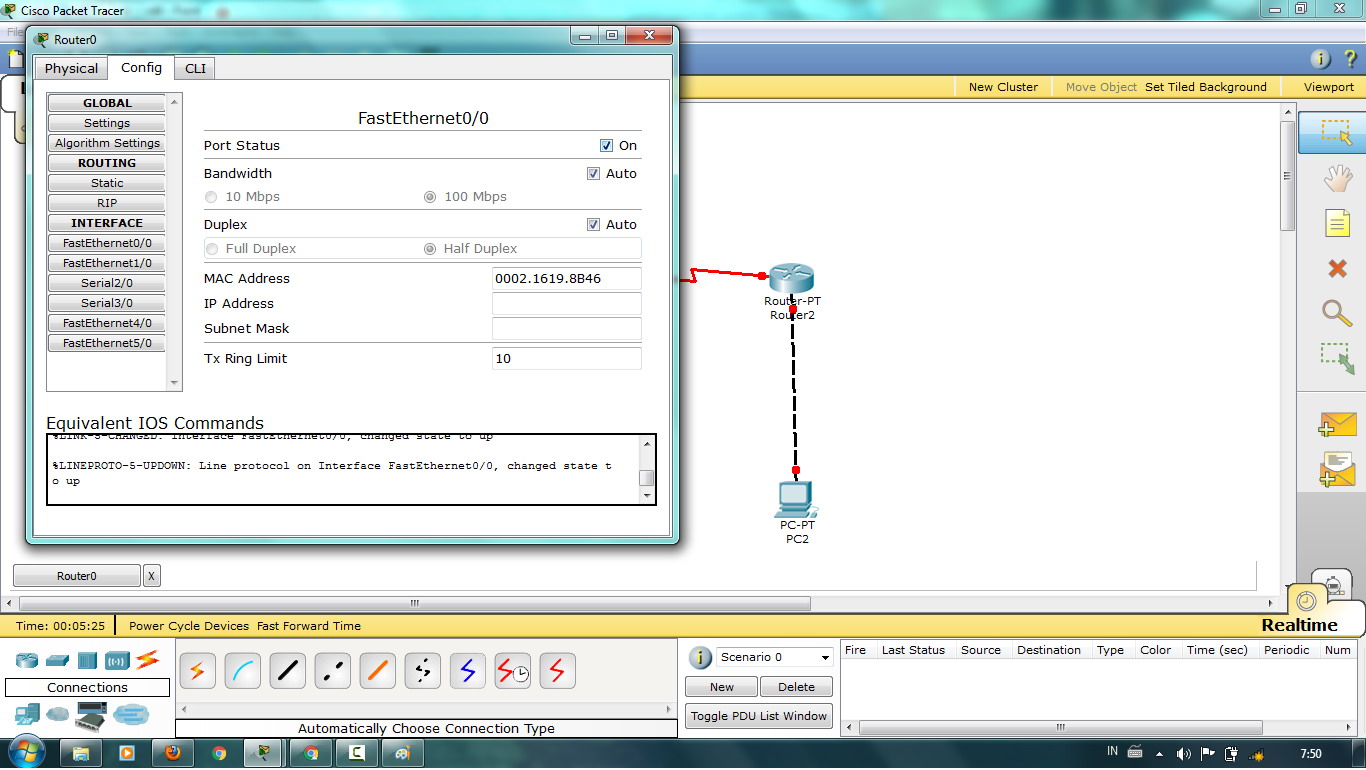Choose the light-blue Console cable
This screenshot has height=770, width=1366.
click(x=242, y=671)
